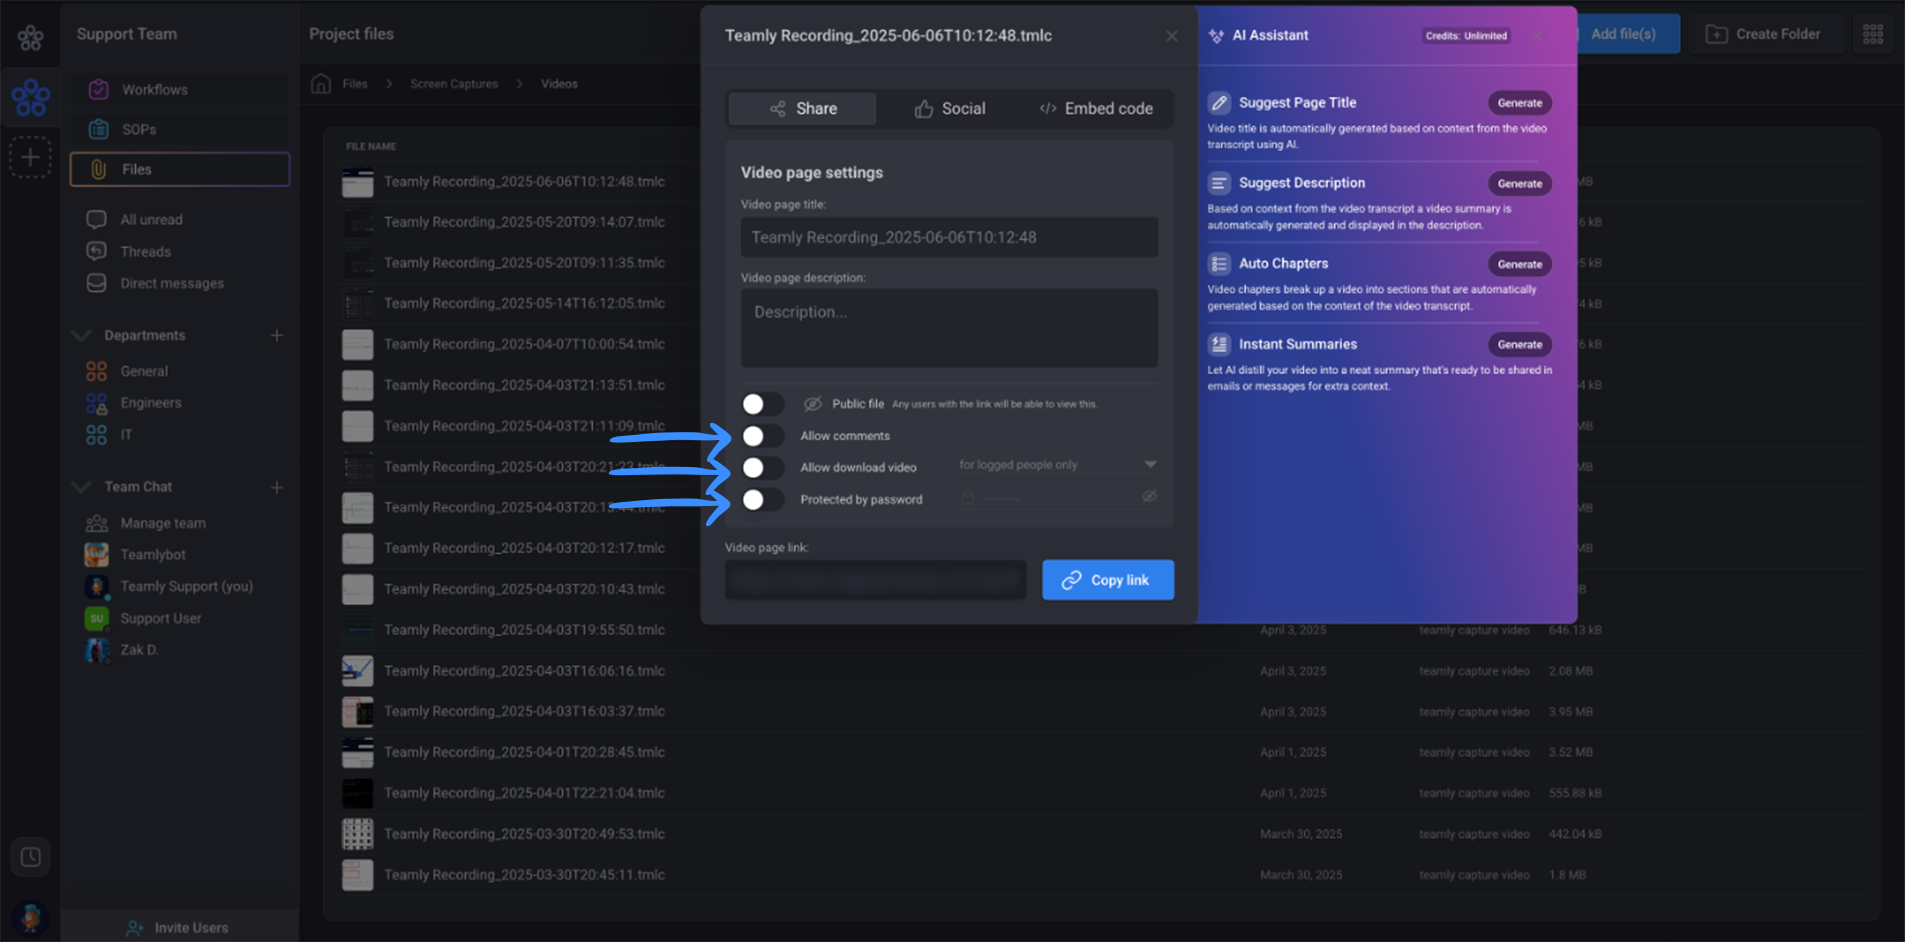
Task: Click the dashed add workspace plus icon
Action: coord(30,157)
